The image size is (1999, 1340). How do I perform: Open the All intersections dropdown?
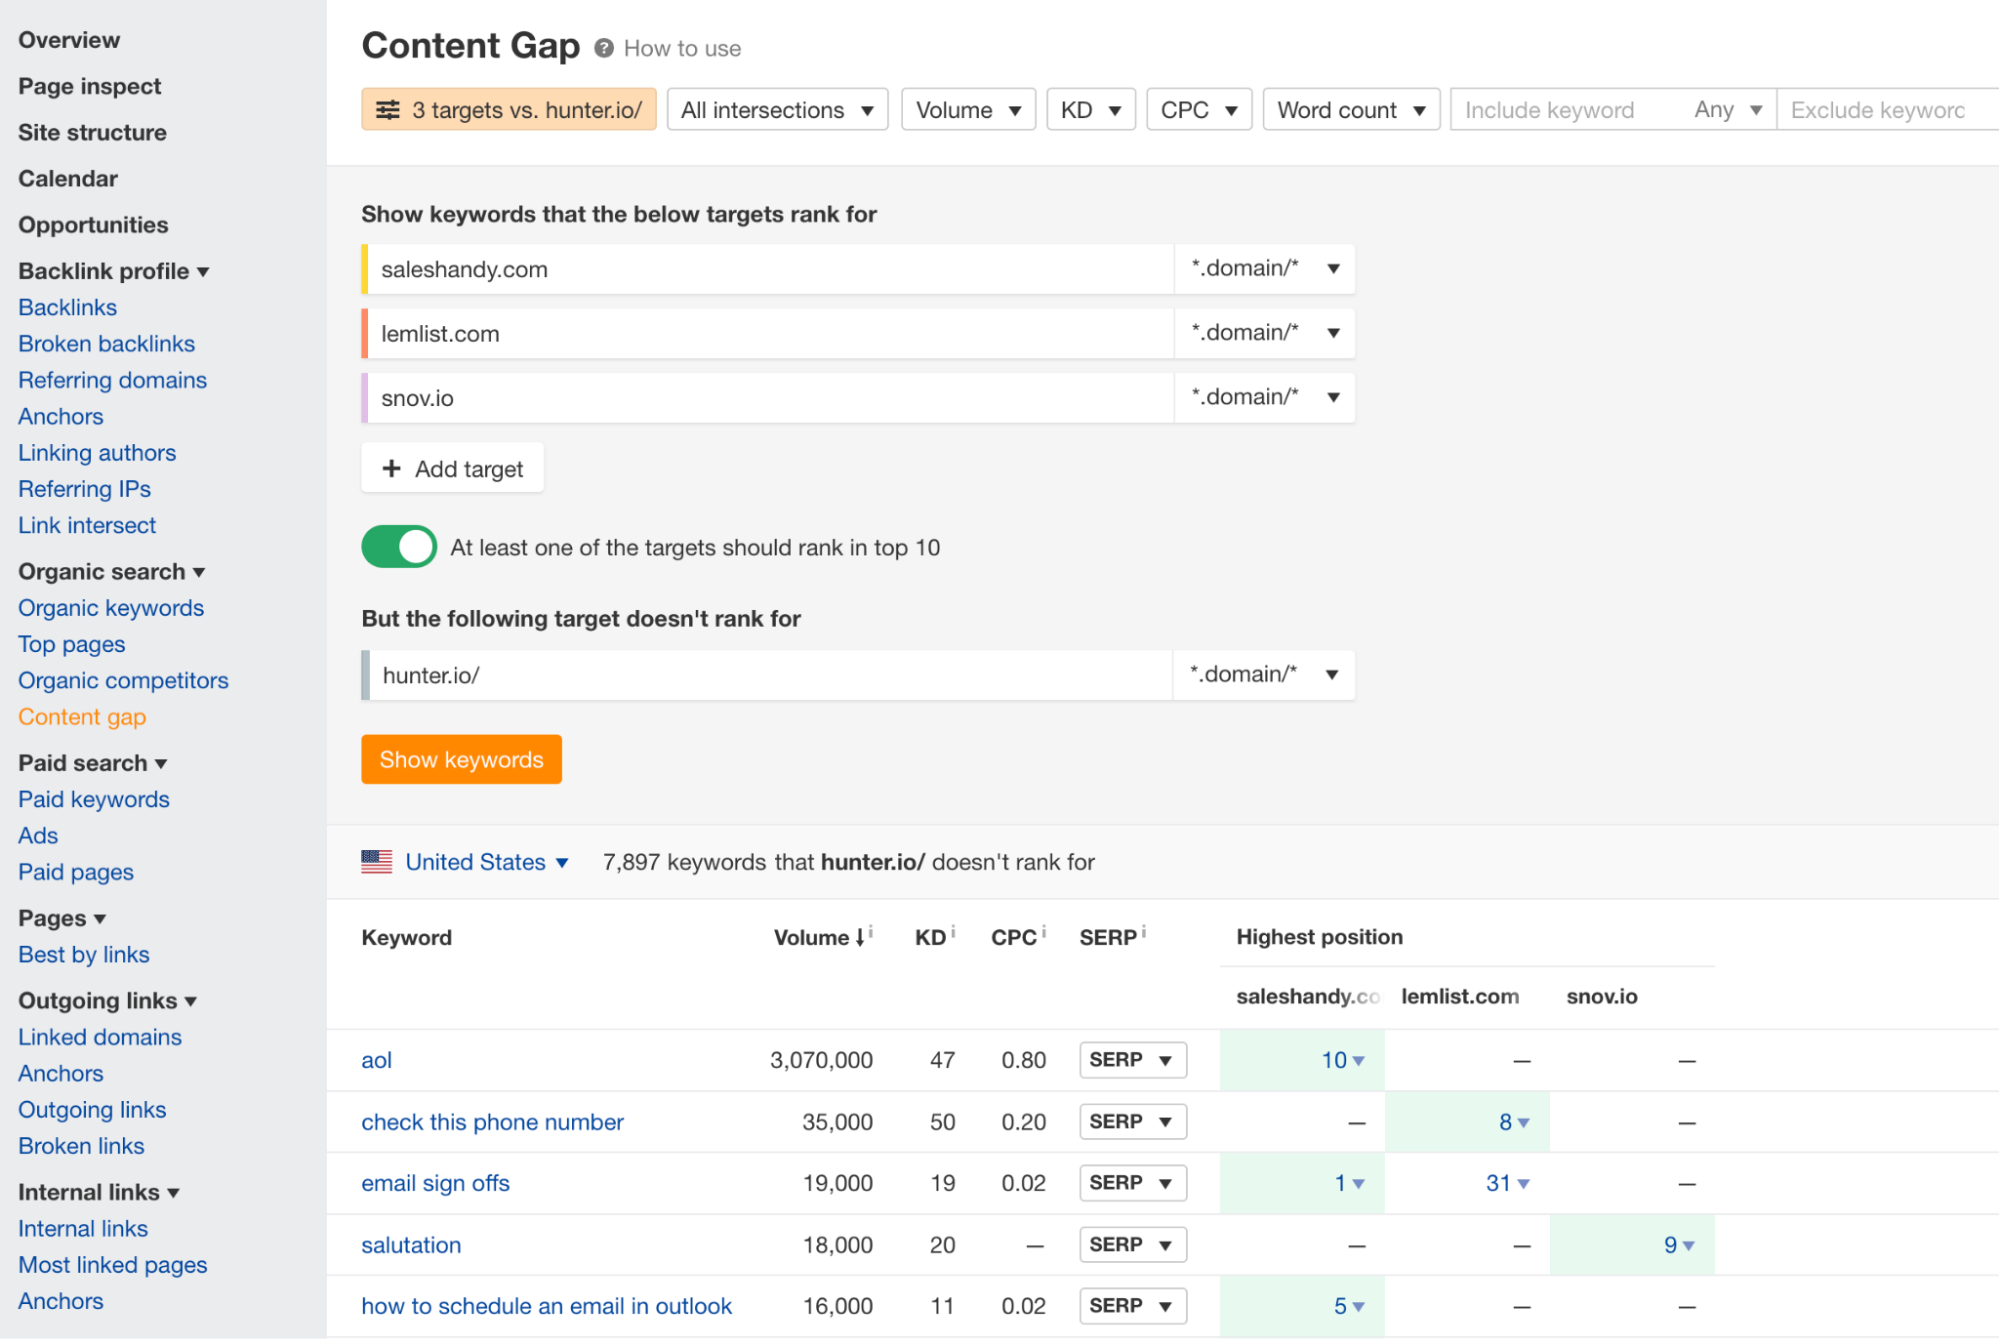coord(777,110)
